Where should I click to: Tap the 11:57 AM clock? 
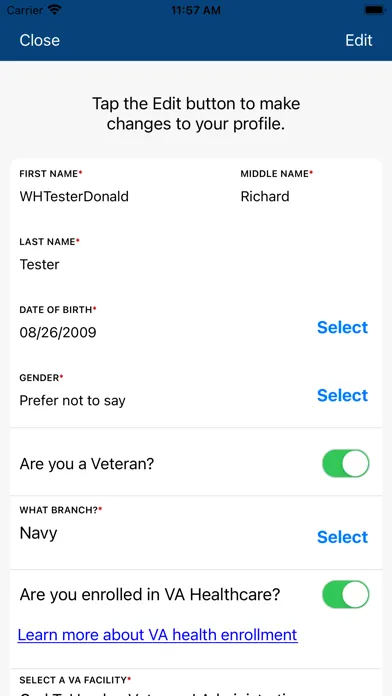pyautogui.click(x=196, y=10)
